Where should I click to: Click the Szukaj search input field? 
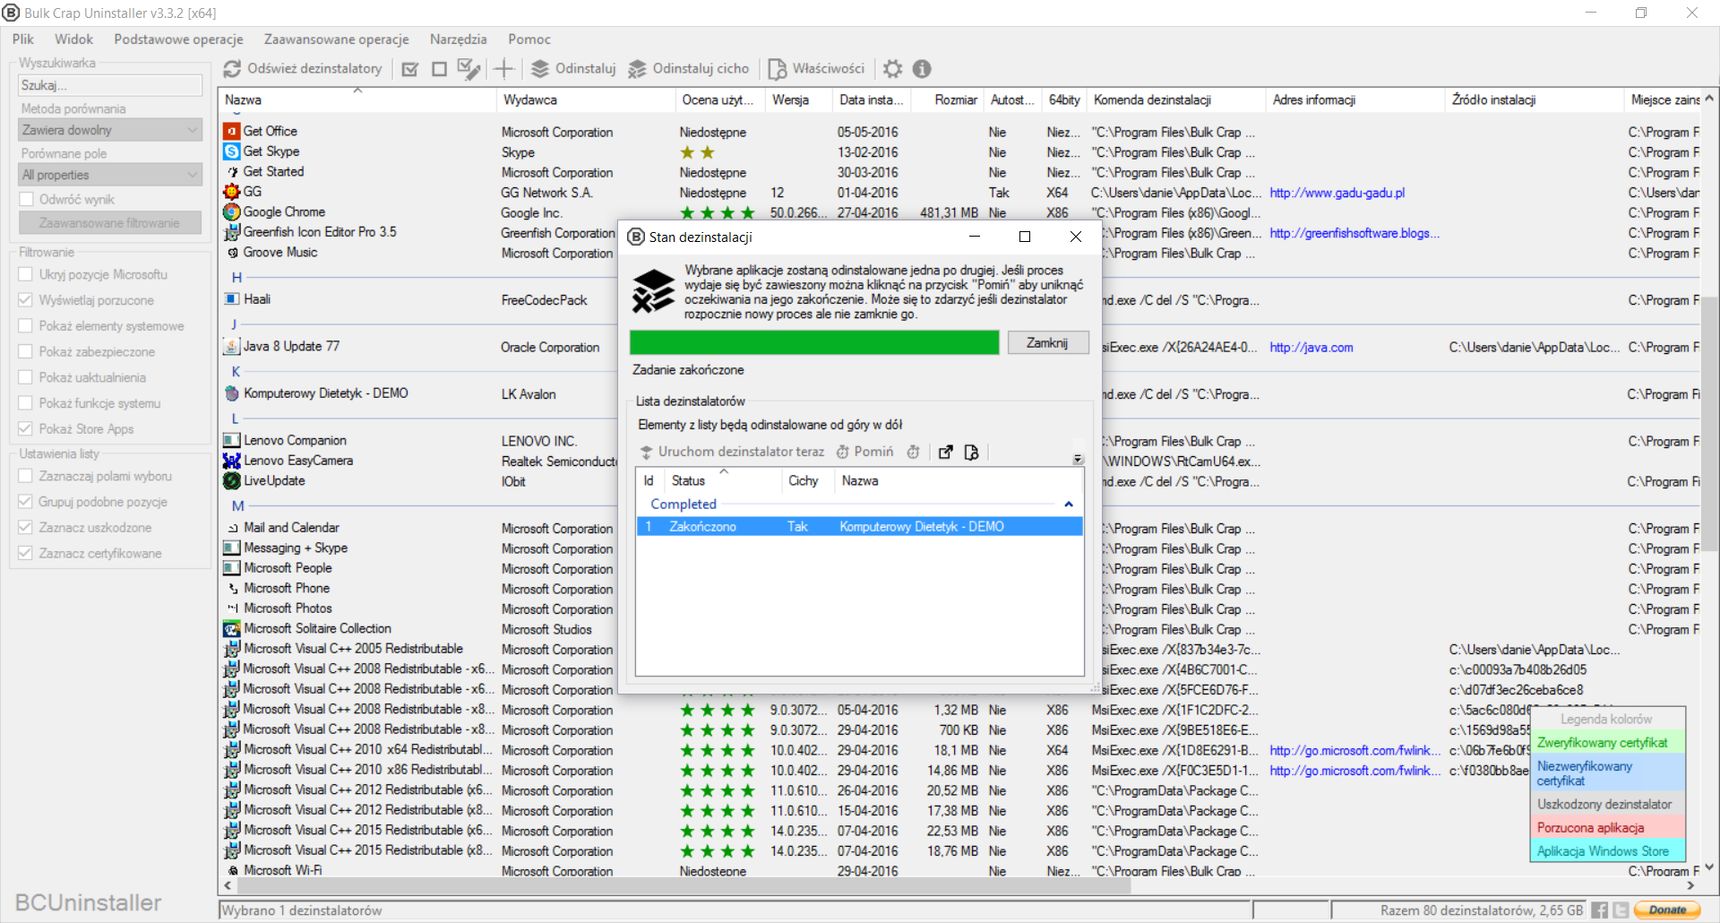pos(110,86)
